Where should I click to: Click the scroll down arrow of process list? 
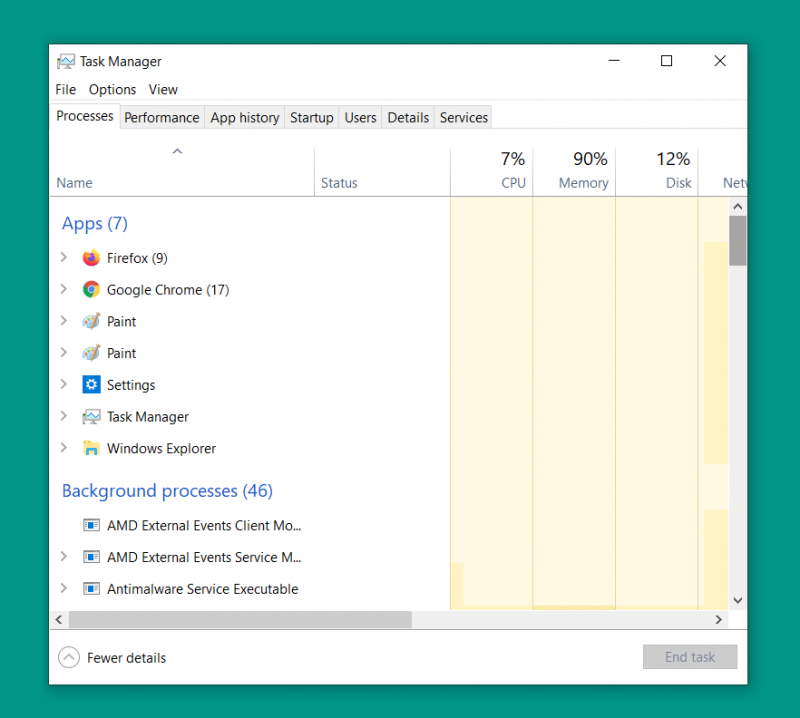point(737,600)
